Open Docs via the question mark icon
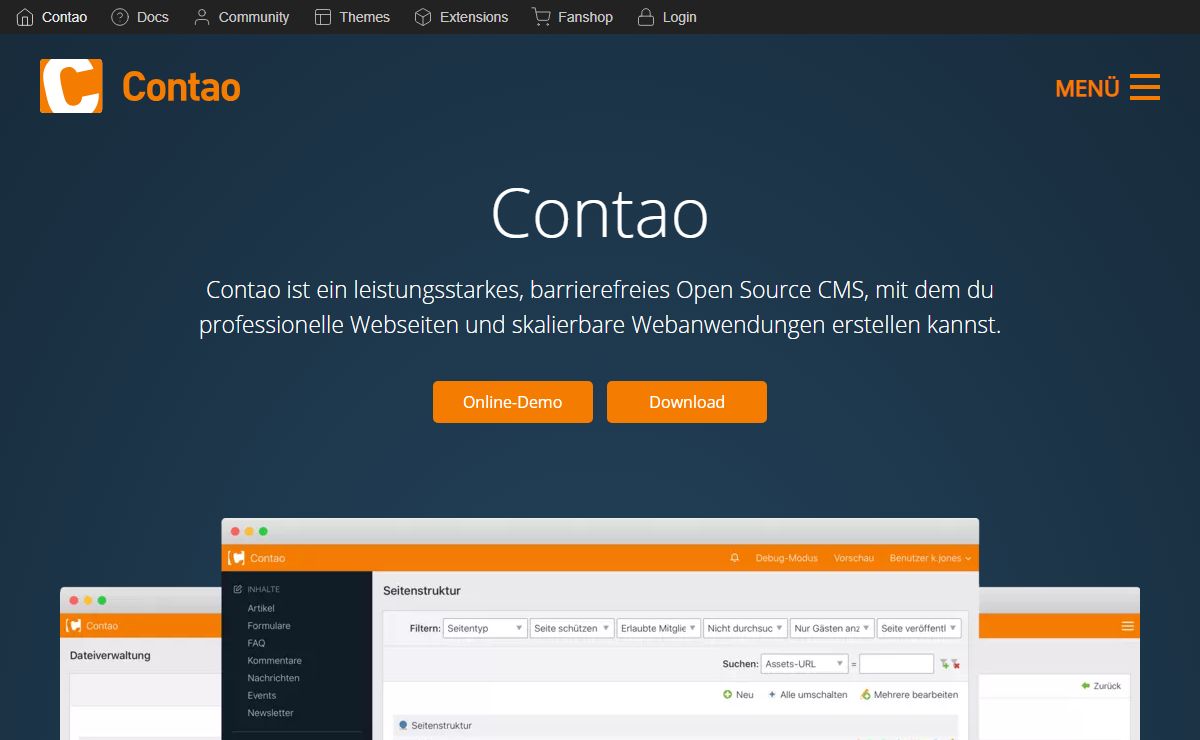 pyautogui.click(x=120, y=17)
